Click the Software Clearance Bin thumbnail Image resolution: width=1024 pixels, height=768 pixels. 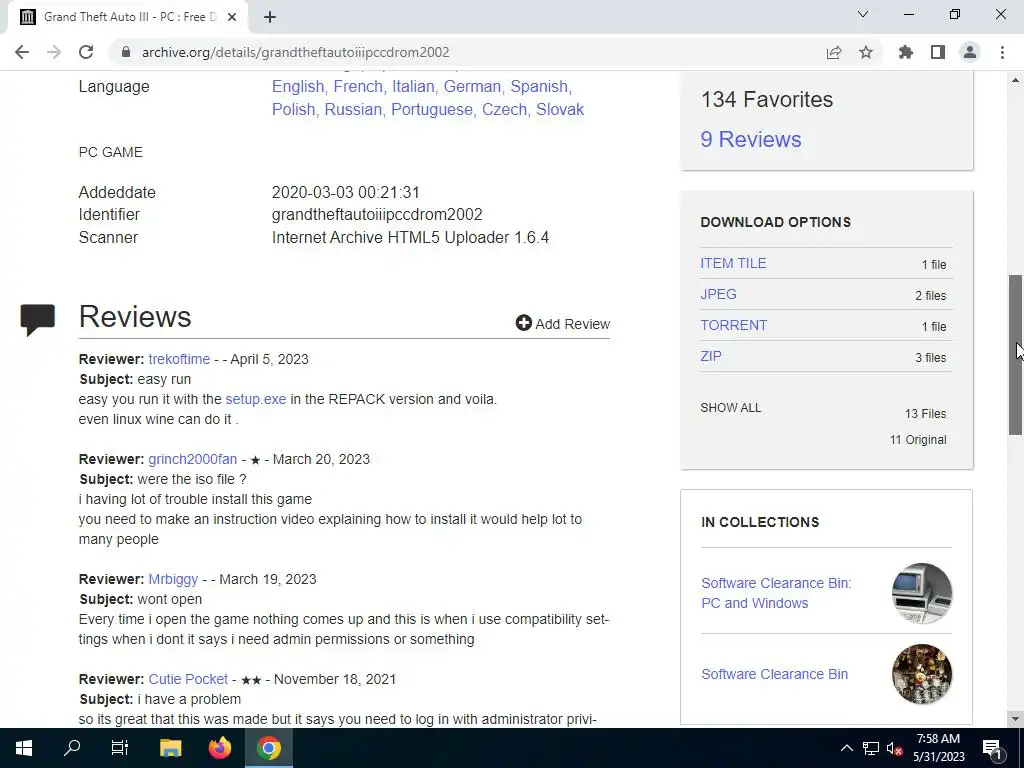(921, 674)
